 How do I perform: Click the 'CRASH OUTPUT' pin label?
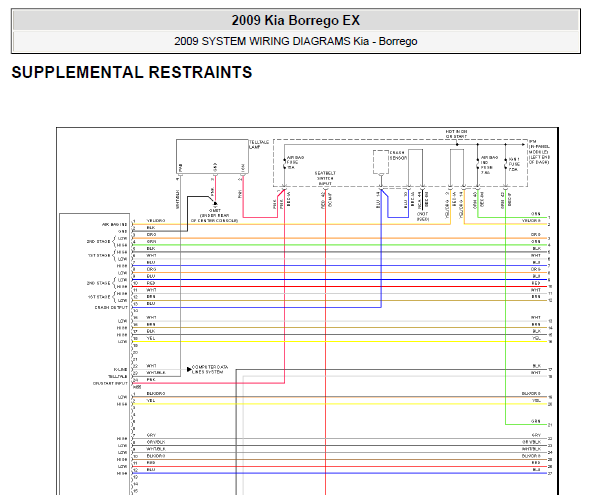111,307
